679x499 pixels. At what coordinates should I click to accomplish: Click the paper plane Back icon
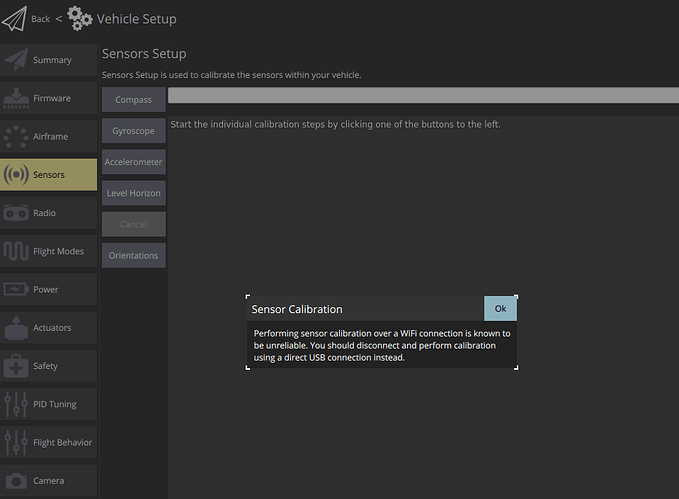(x=14, y=19)
